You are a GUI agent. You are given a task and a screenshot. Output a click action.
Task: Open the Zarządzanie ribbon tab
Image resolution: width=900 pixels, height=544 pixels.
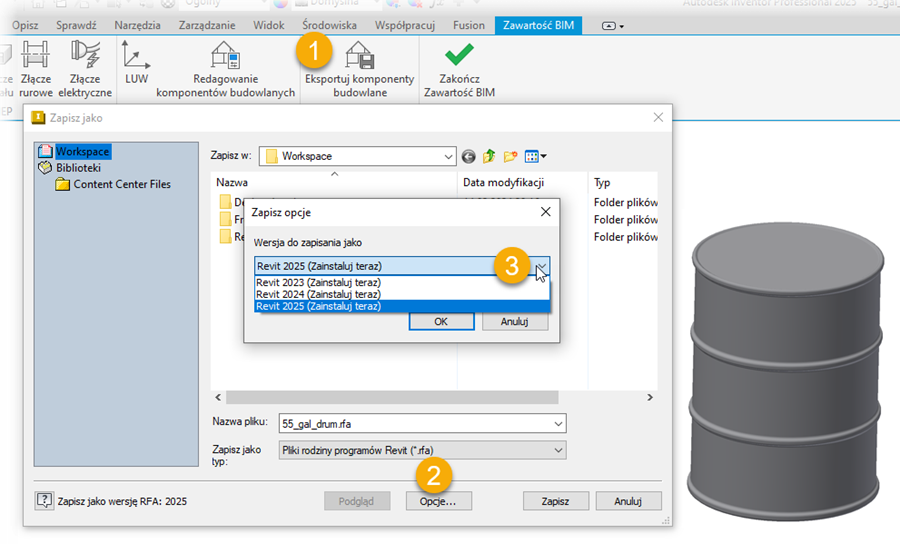click(x=207, y=25)
